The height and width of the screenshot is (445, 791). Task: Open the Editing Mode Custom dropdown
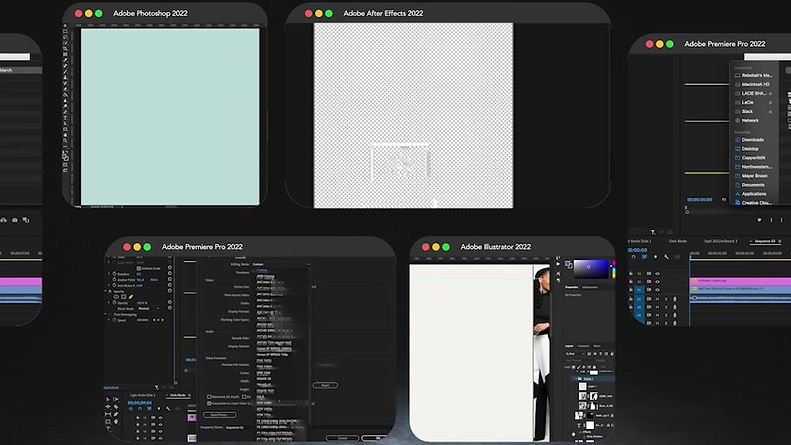click(281, 264)
